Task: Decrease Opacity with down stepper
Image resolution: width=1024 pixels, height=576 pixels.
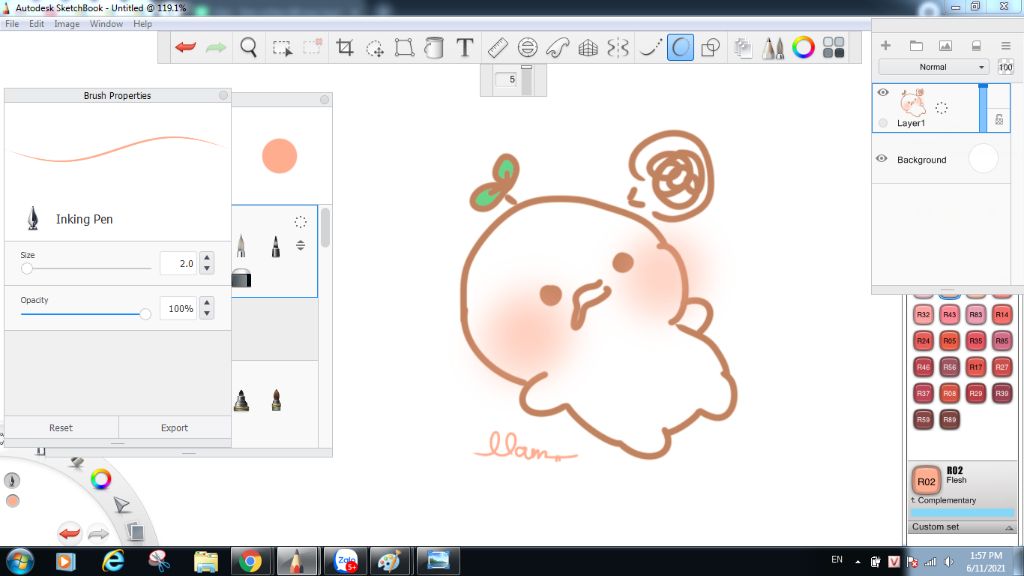Action: pos(207,313)
